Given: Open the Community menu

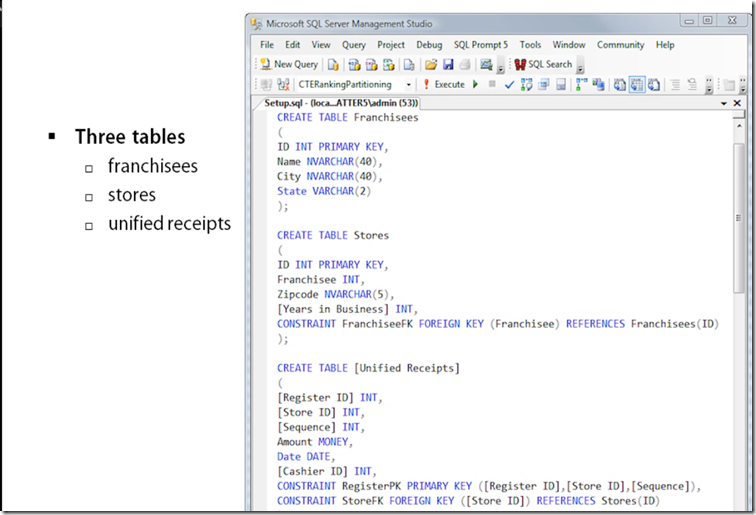Looking at the screenshot, I should 620,45.
